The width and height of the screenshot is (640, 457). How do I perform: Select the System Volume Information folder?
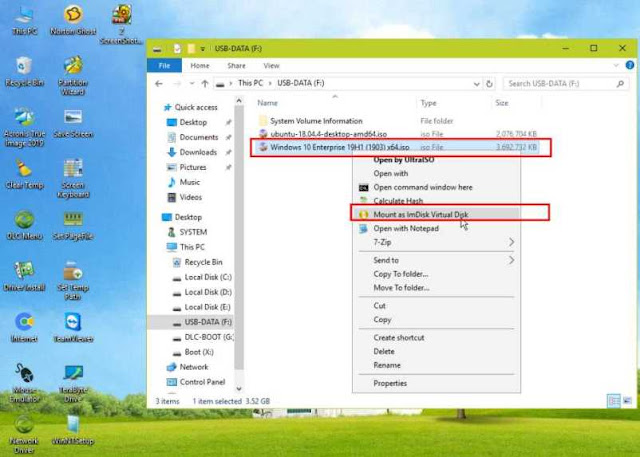(x=398, y=121)
